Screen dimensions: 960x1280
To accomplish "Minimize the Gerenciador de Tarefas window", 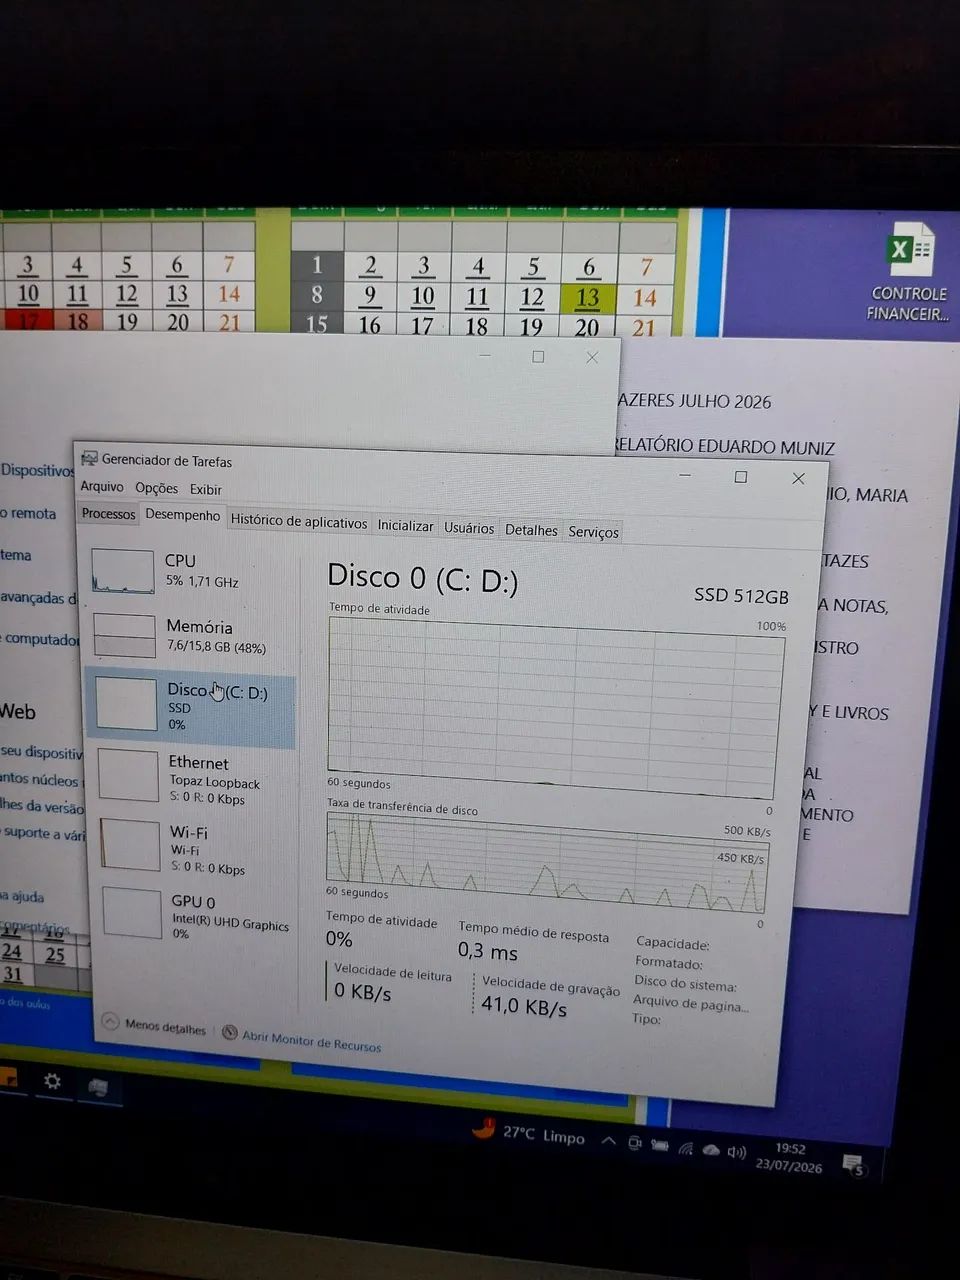I will 685,476.
